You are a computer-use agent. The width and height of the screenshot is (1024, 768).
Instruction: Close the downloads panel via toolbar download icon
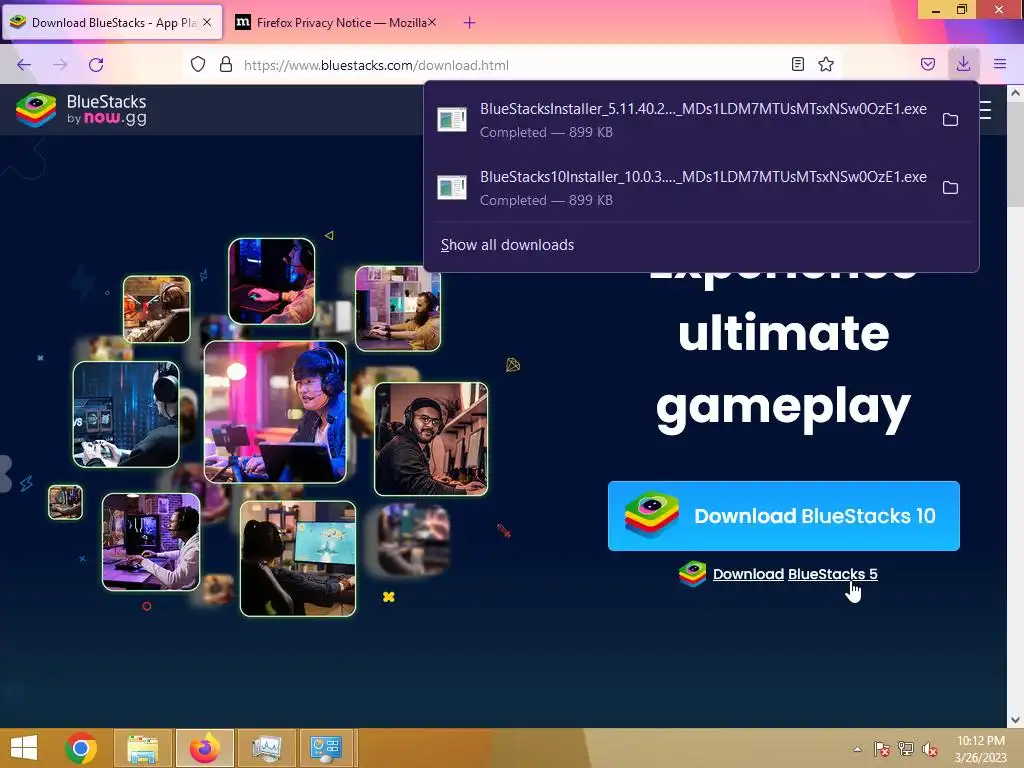[x=963, y=64]
